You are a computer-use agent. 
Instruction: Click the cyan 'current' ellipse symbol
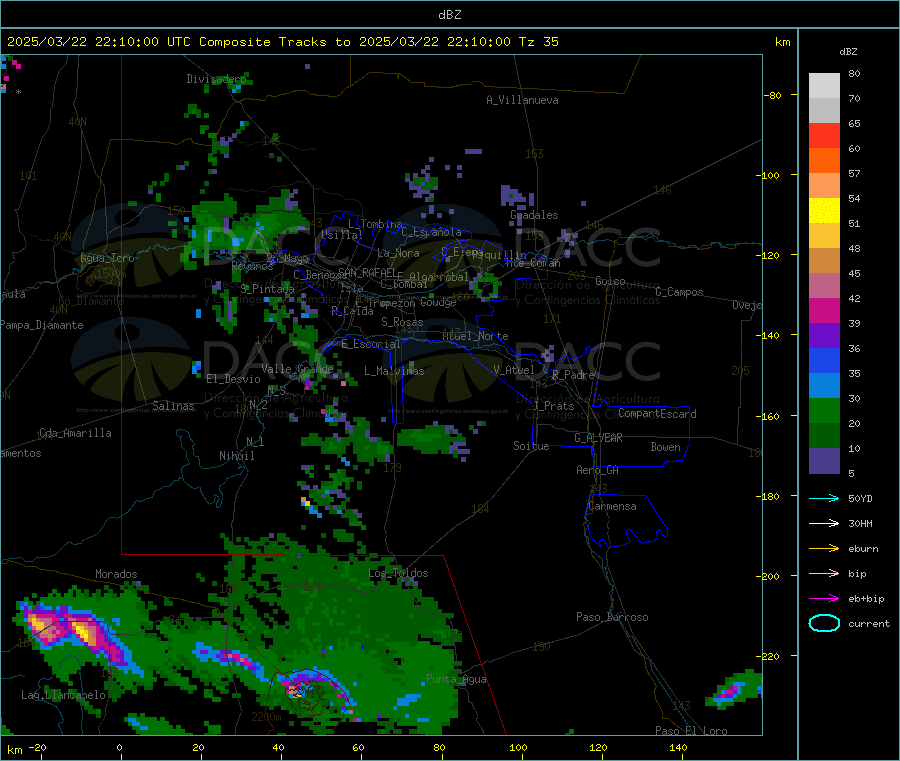[824, 623]
